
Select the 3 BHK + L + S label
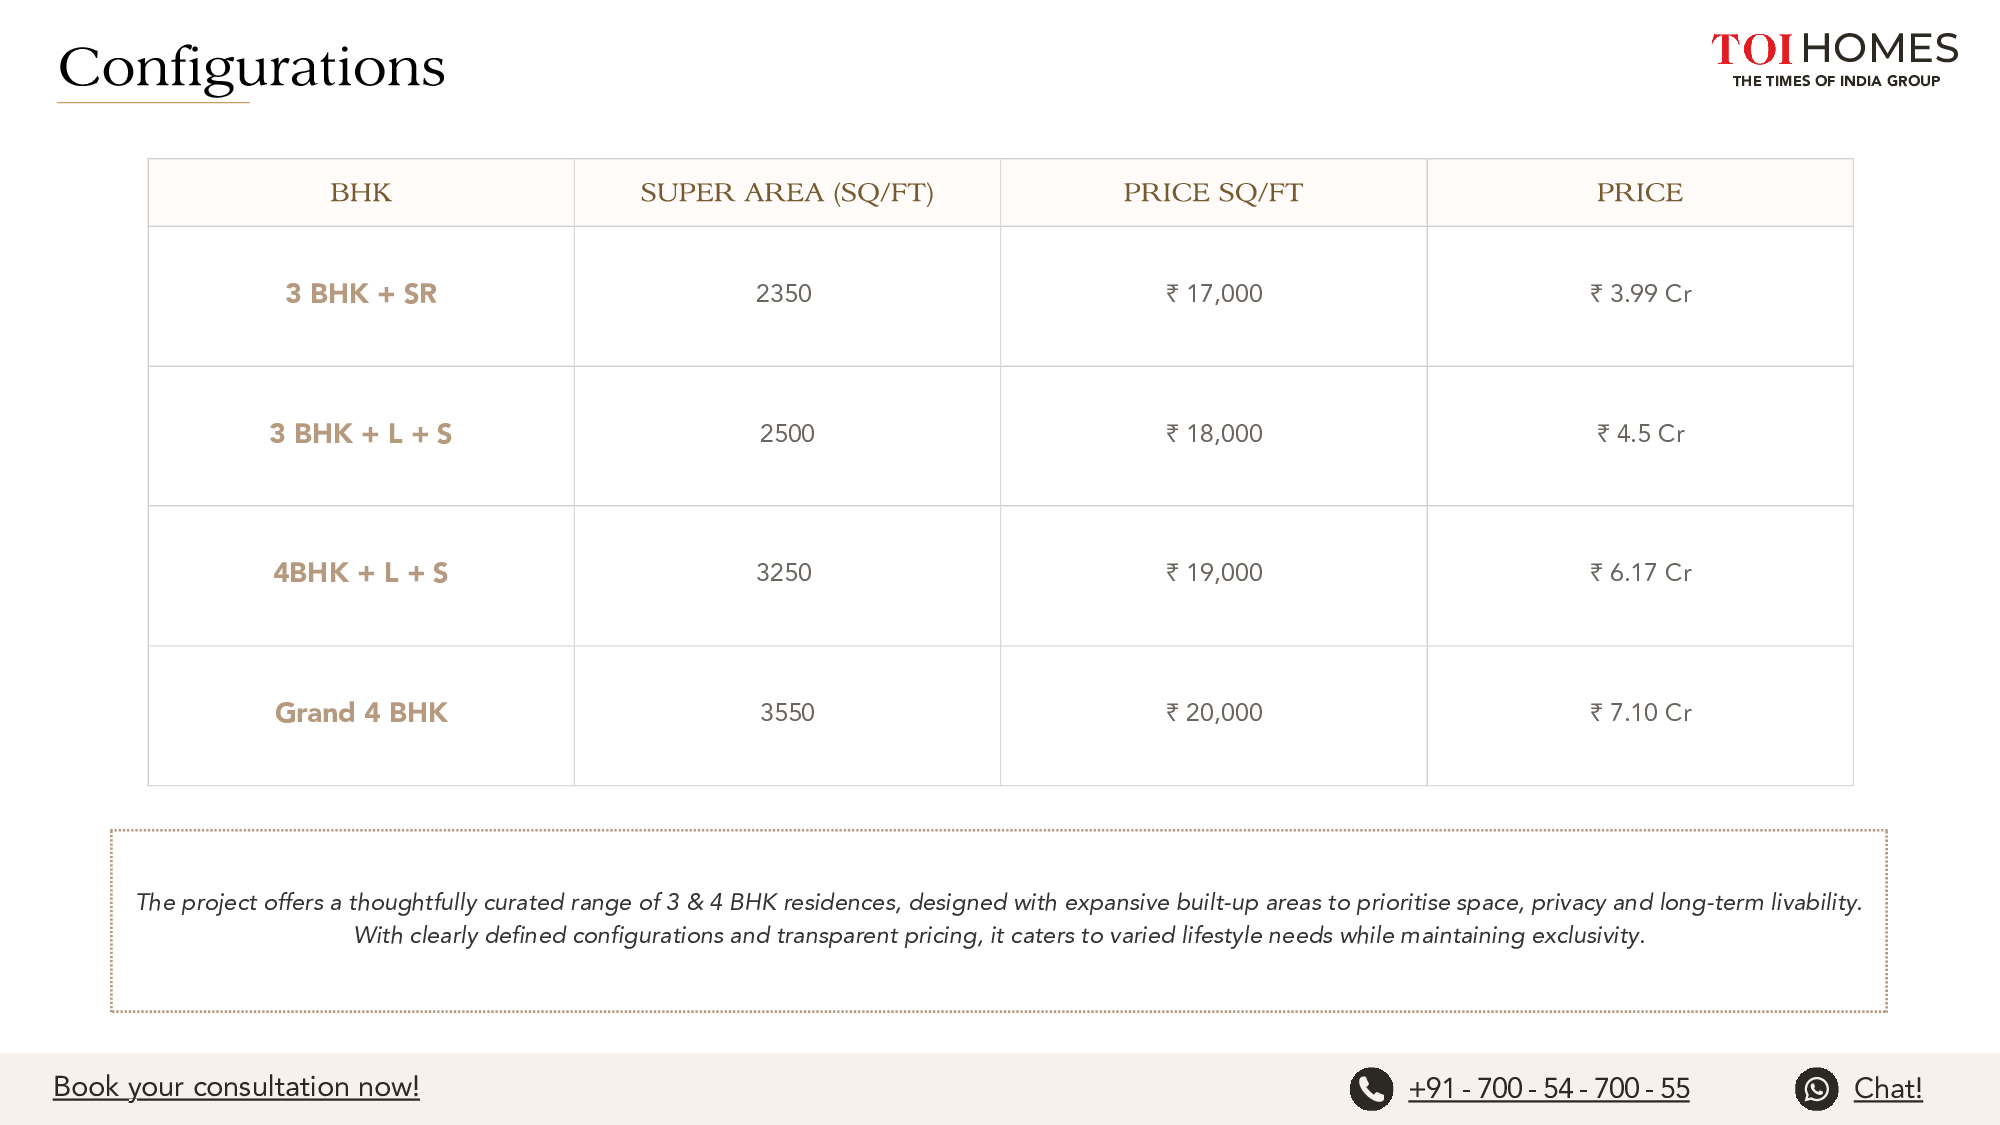pyautogui.click(x=361, y=434)
